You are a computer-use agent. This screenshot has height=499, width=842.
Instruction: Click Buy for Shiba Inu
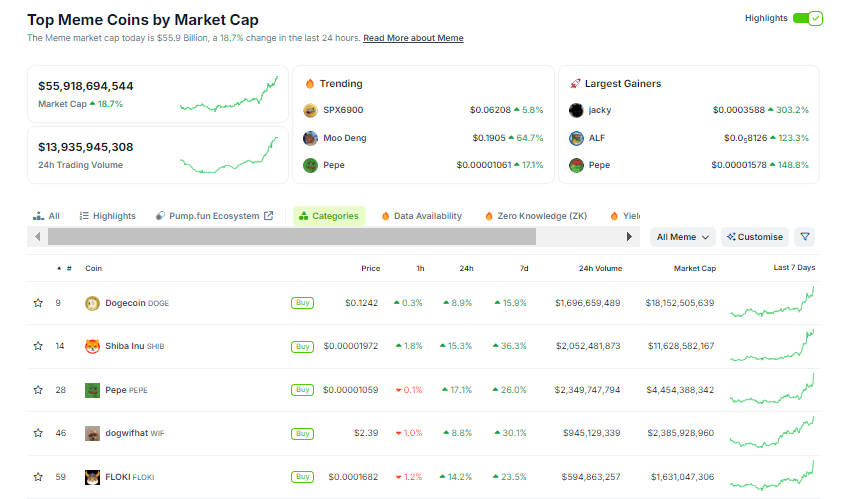302,346
